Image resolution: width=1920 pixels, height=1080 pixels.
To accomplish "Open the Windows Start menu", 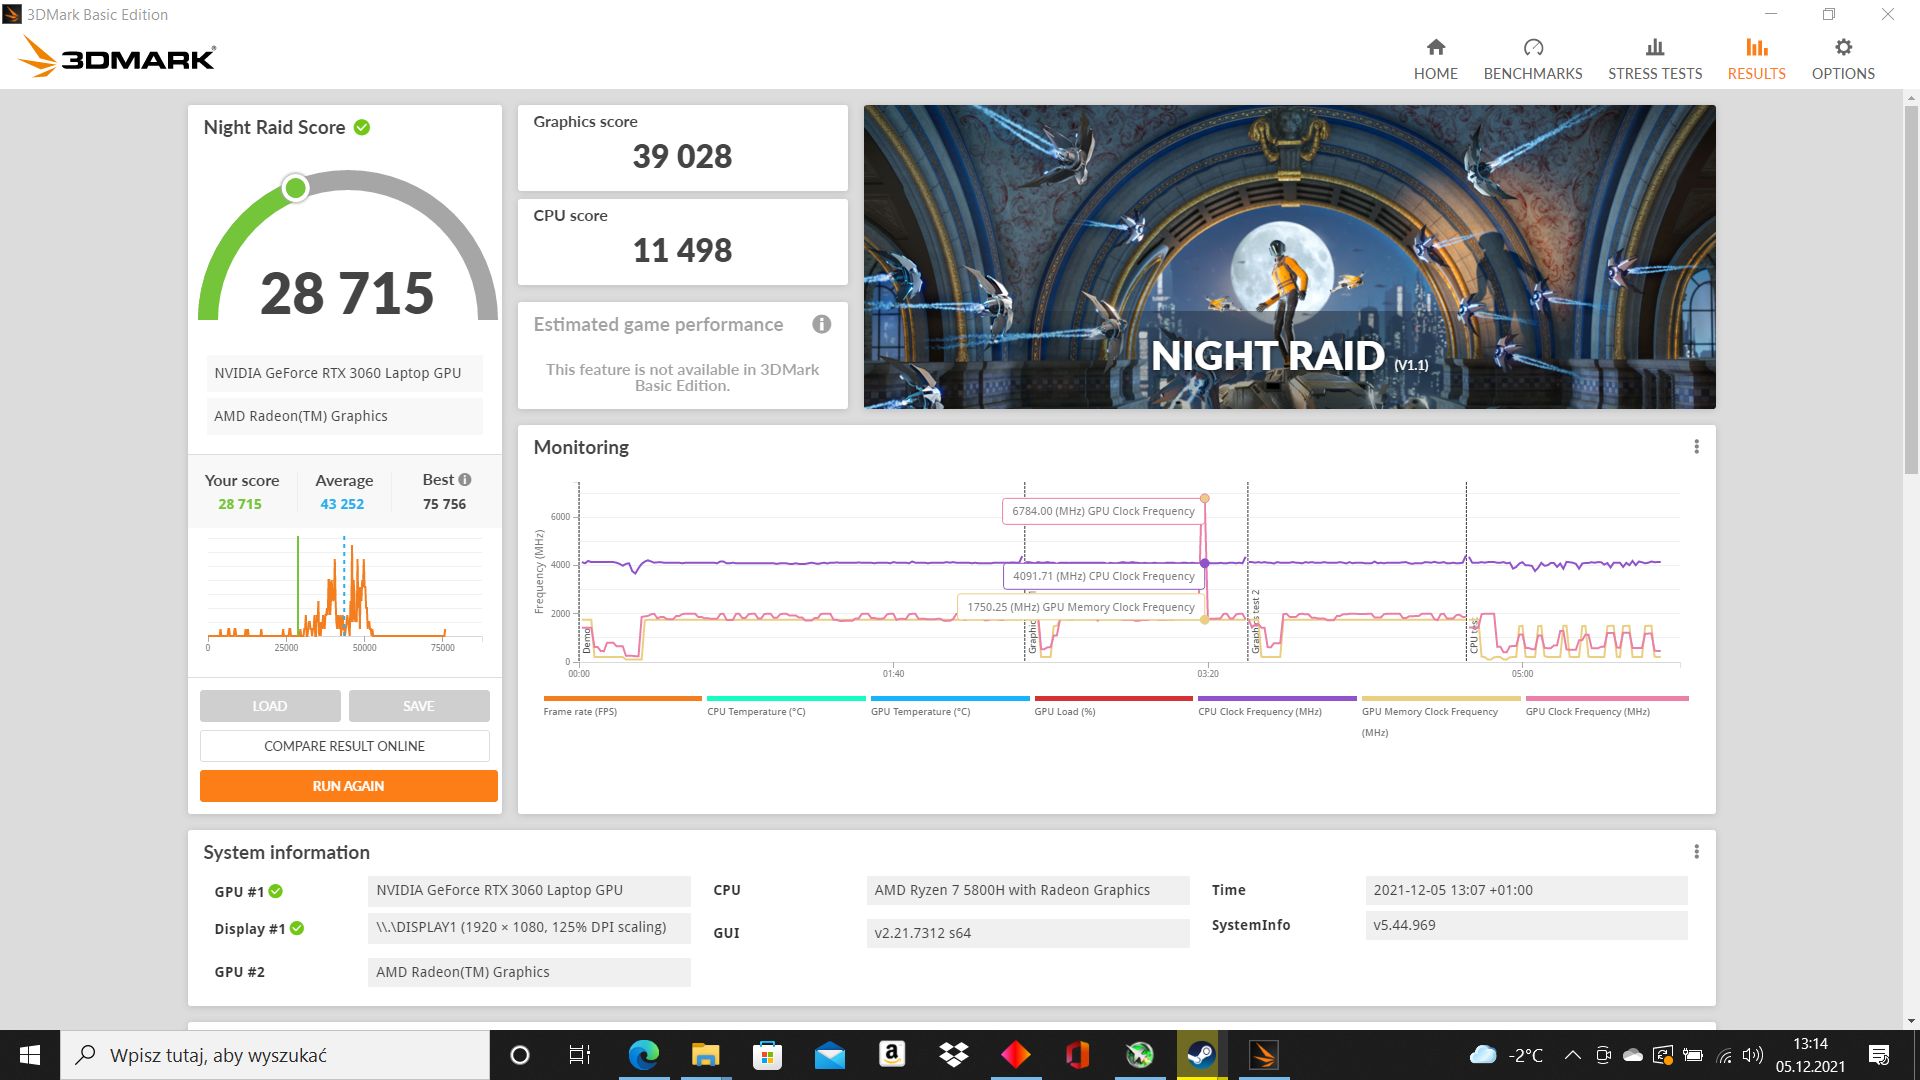I will [x=30, y=1055].
